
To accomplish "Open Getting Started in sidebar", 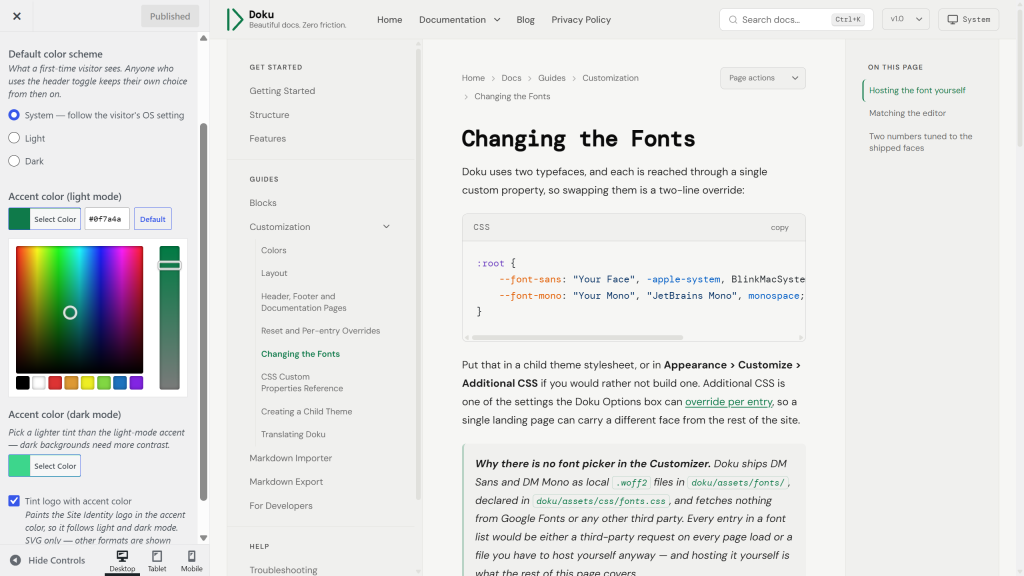I will pyautogui.click(x=282, y=91).
